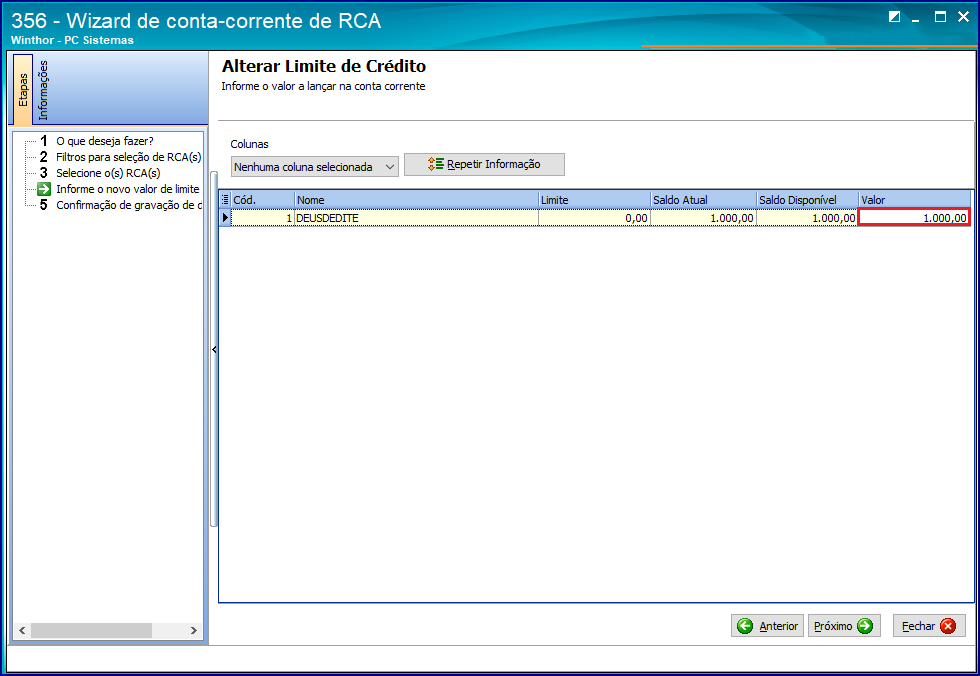Click the Repetir Informação button
The height and width of the screenshot is (676, 980).
tap(484, 164)
